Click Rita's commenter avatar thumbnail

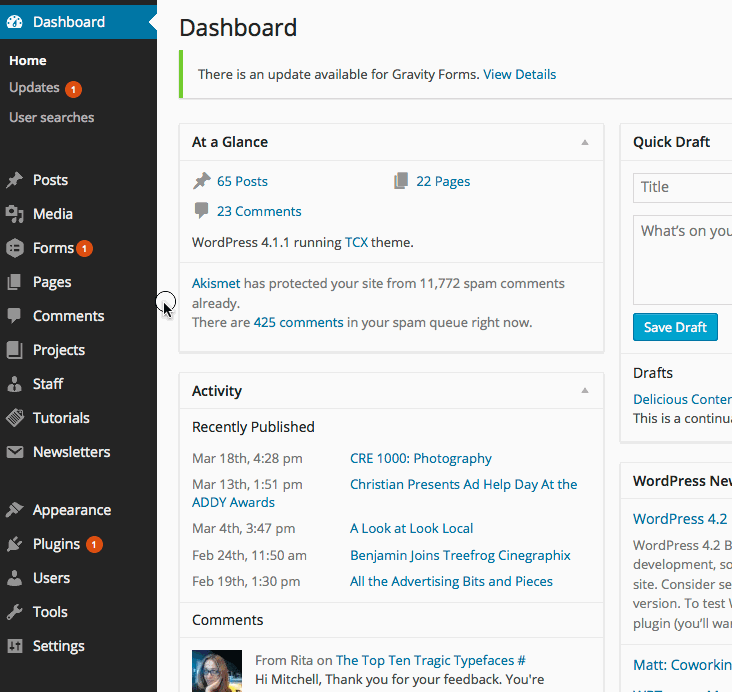click(217, 671)
